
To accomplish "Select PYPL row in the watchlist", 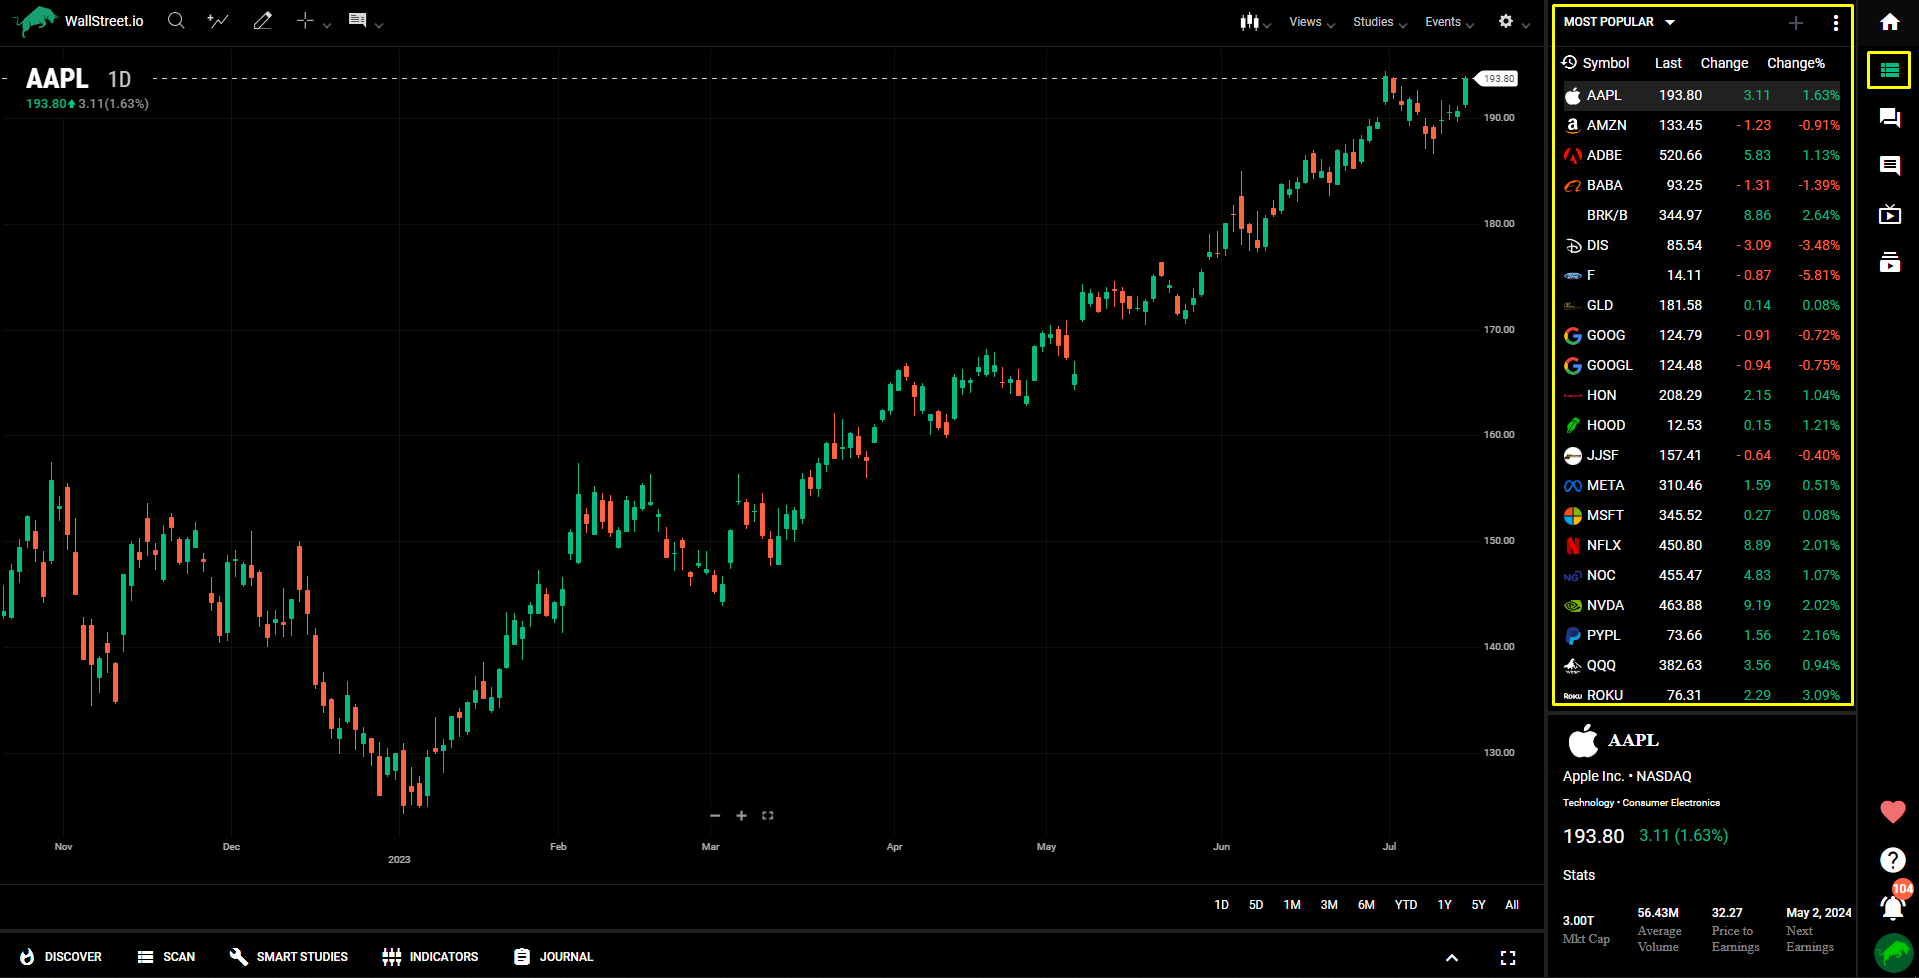I will (x=1701, y=635).
